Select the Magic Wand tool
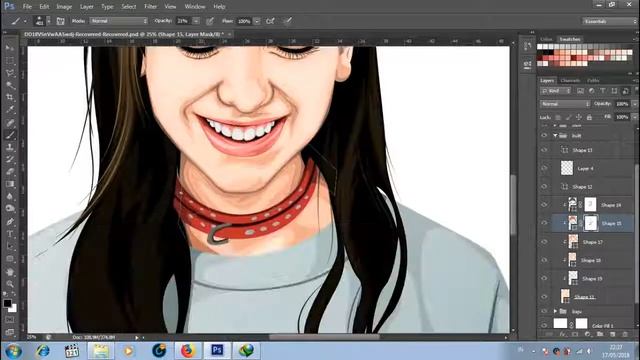Image resolution: width=640 pixels, height=360 pixels. [x=10, y=86]
